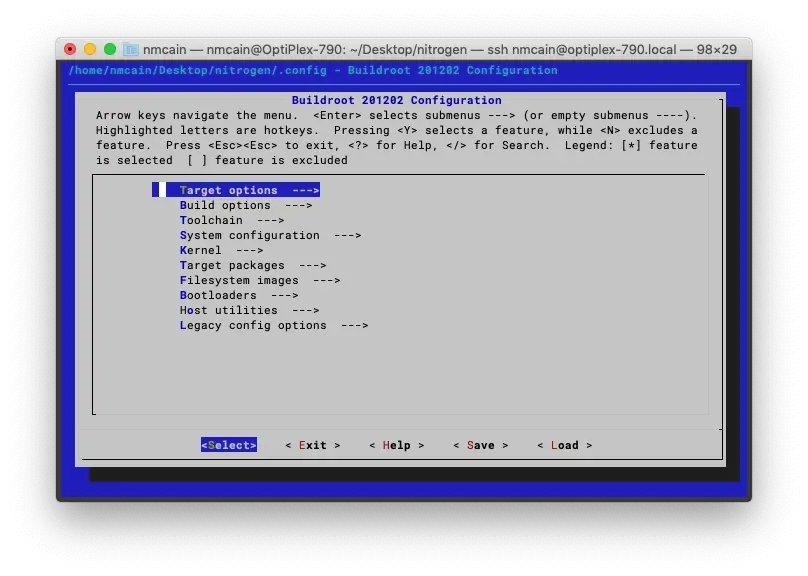
Task: Maximize the terminal with the green button
Action: 110,49
